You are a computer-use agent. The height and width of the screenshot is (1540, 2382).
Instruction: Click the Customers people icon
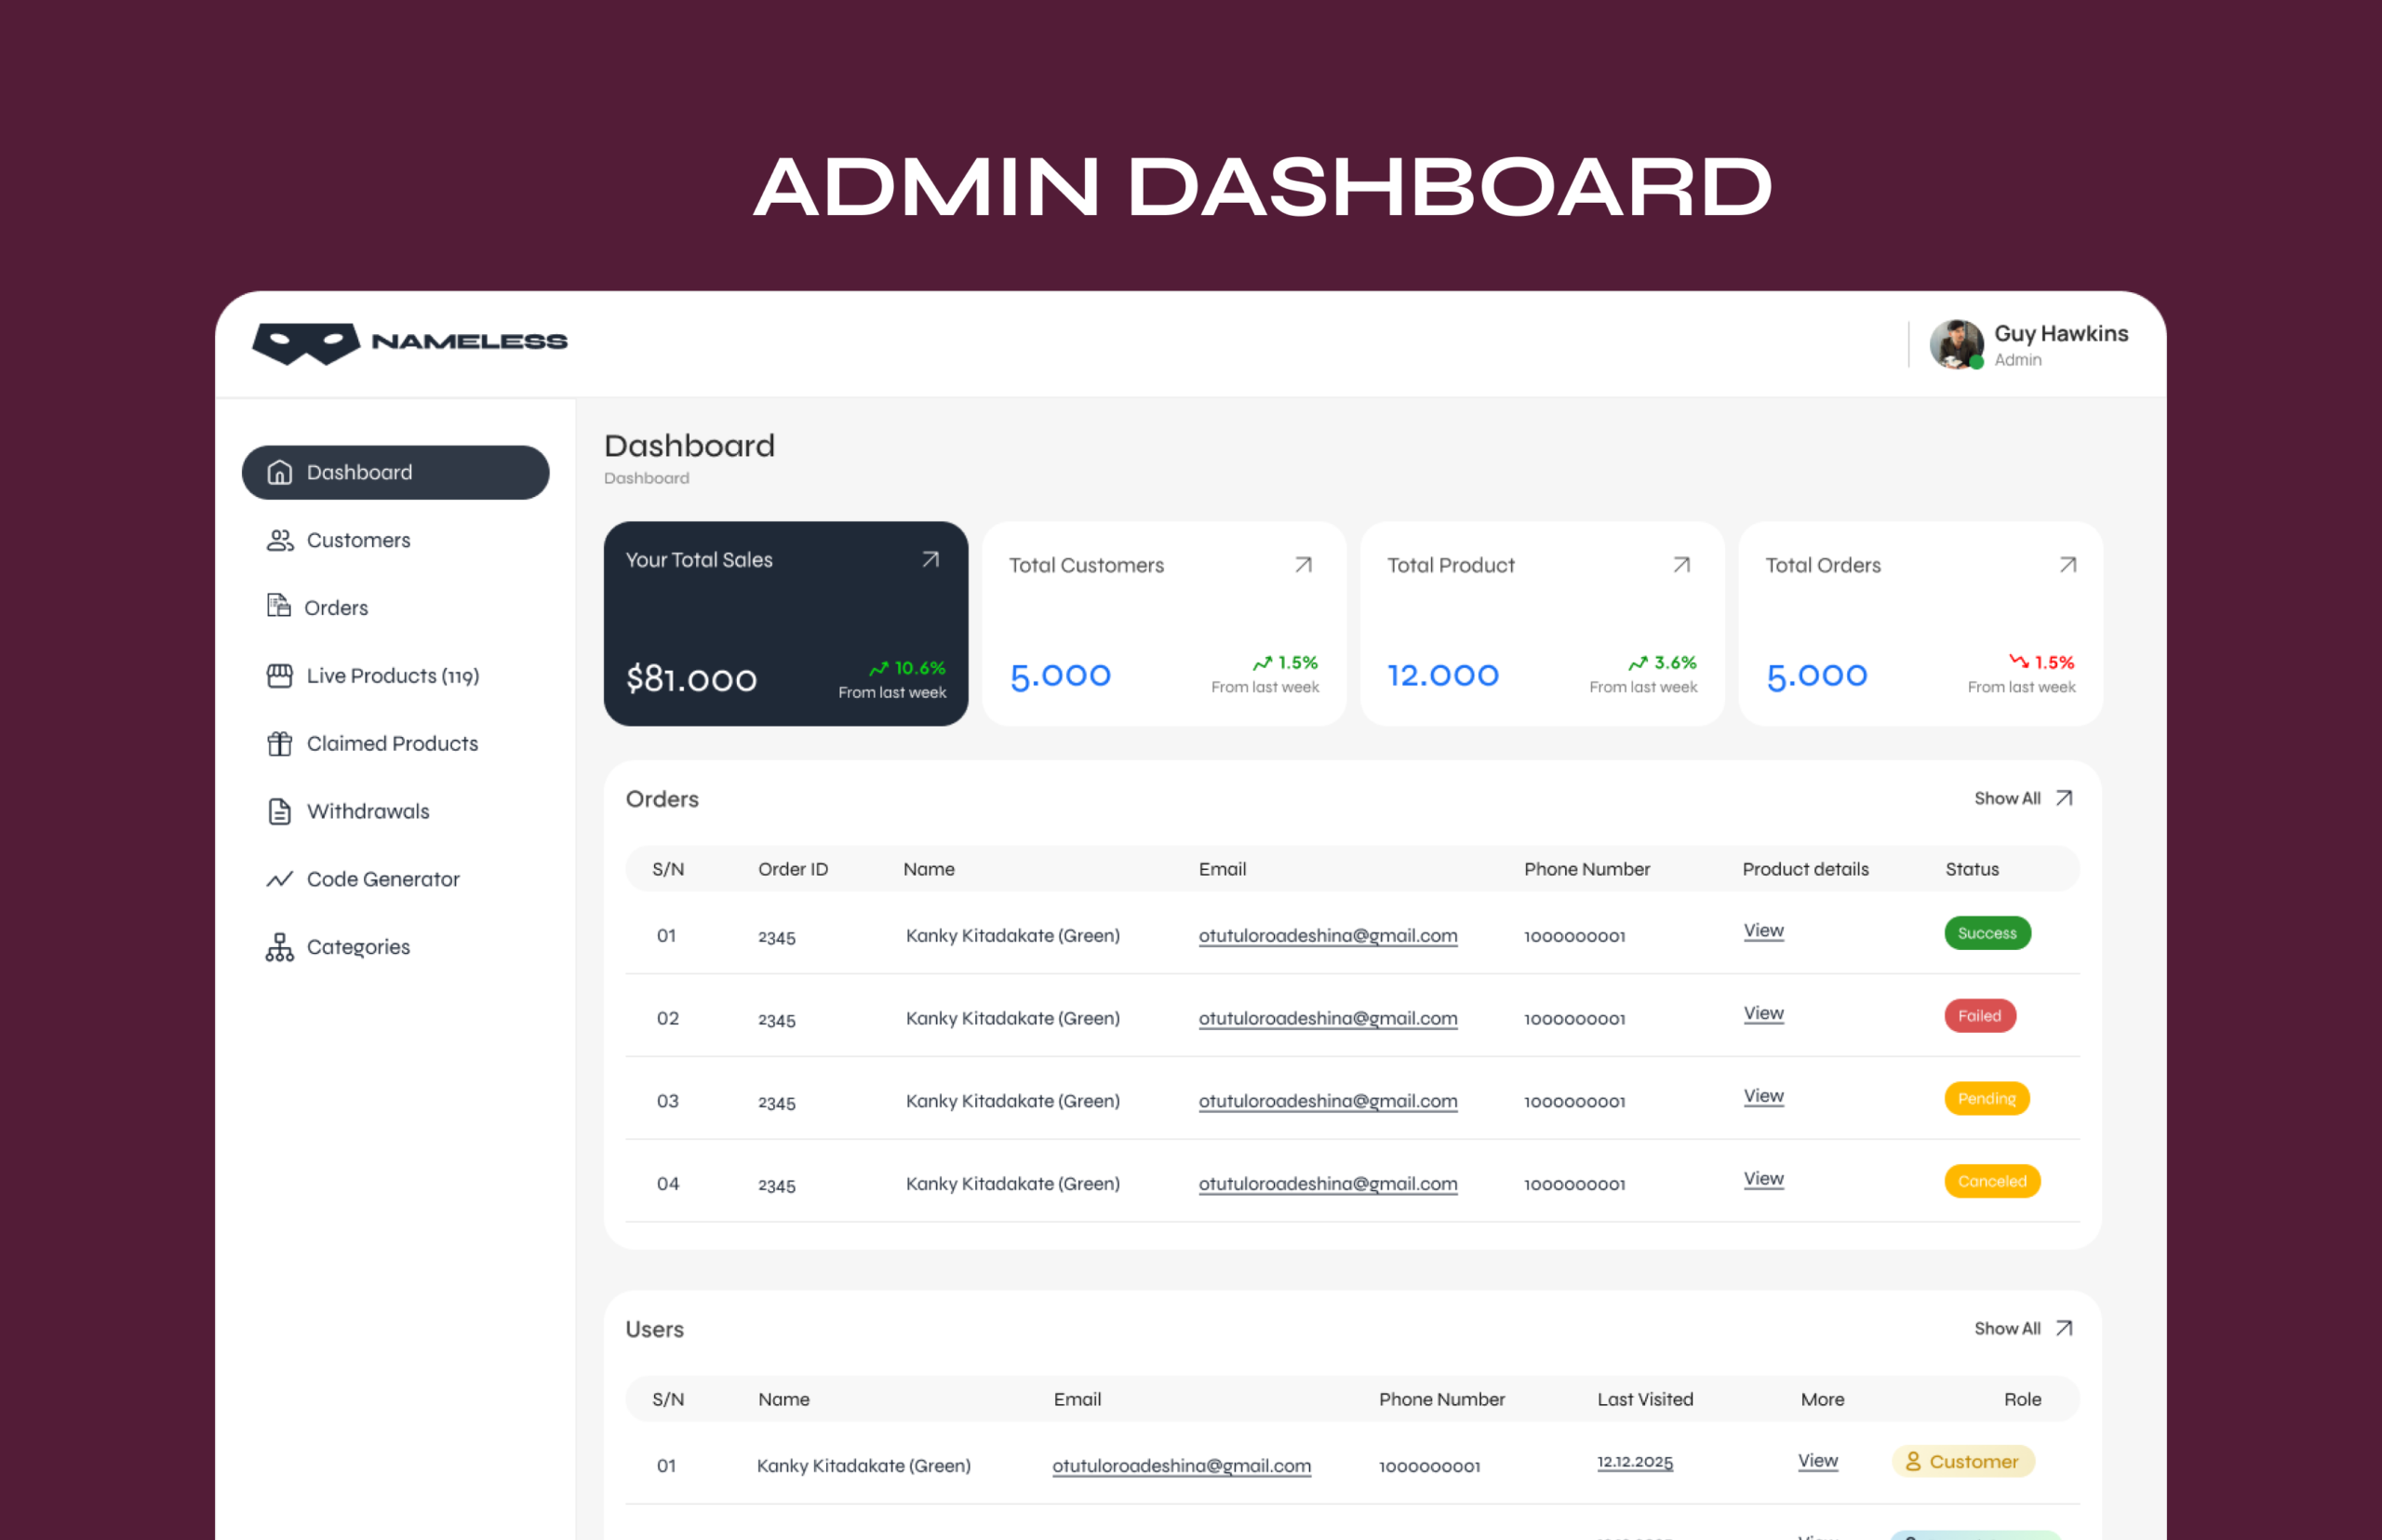pyautogui.click(x=280, y=540)
